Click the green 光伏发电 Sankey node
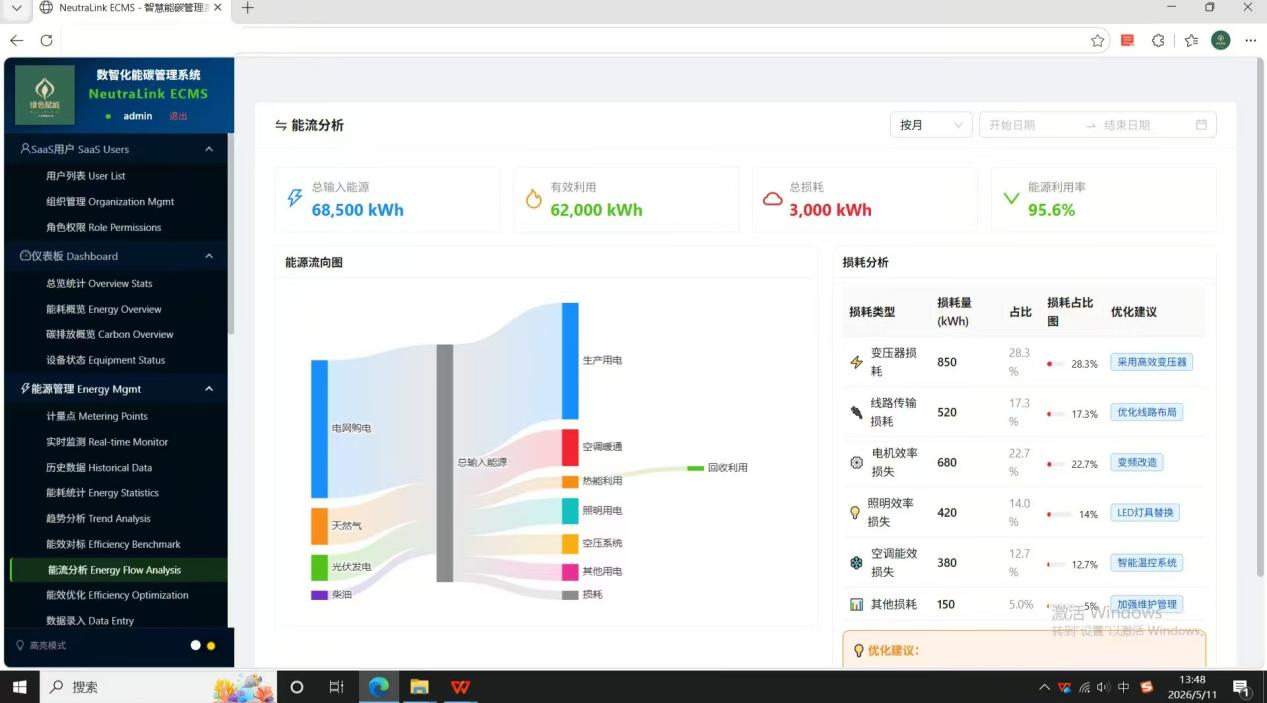Image resolution: width=1267 pixels, height=703 pixels. [x=319, y=567]
